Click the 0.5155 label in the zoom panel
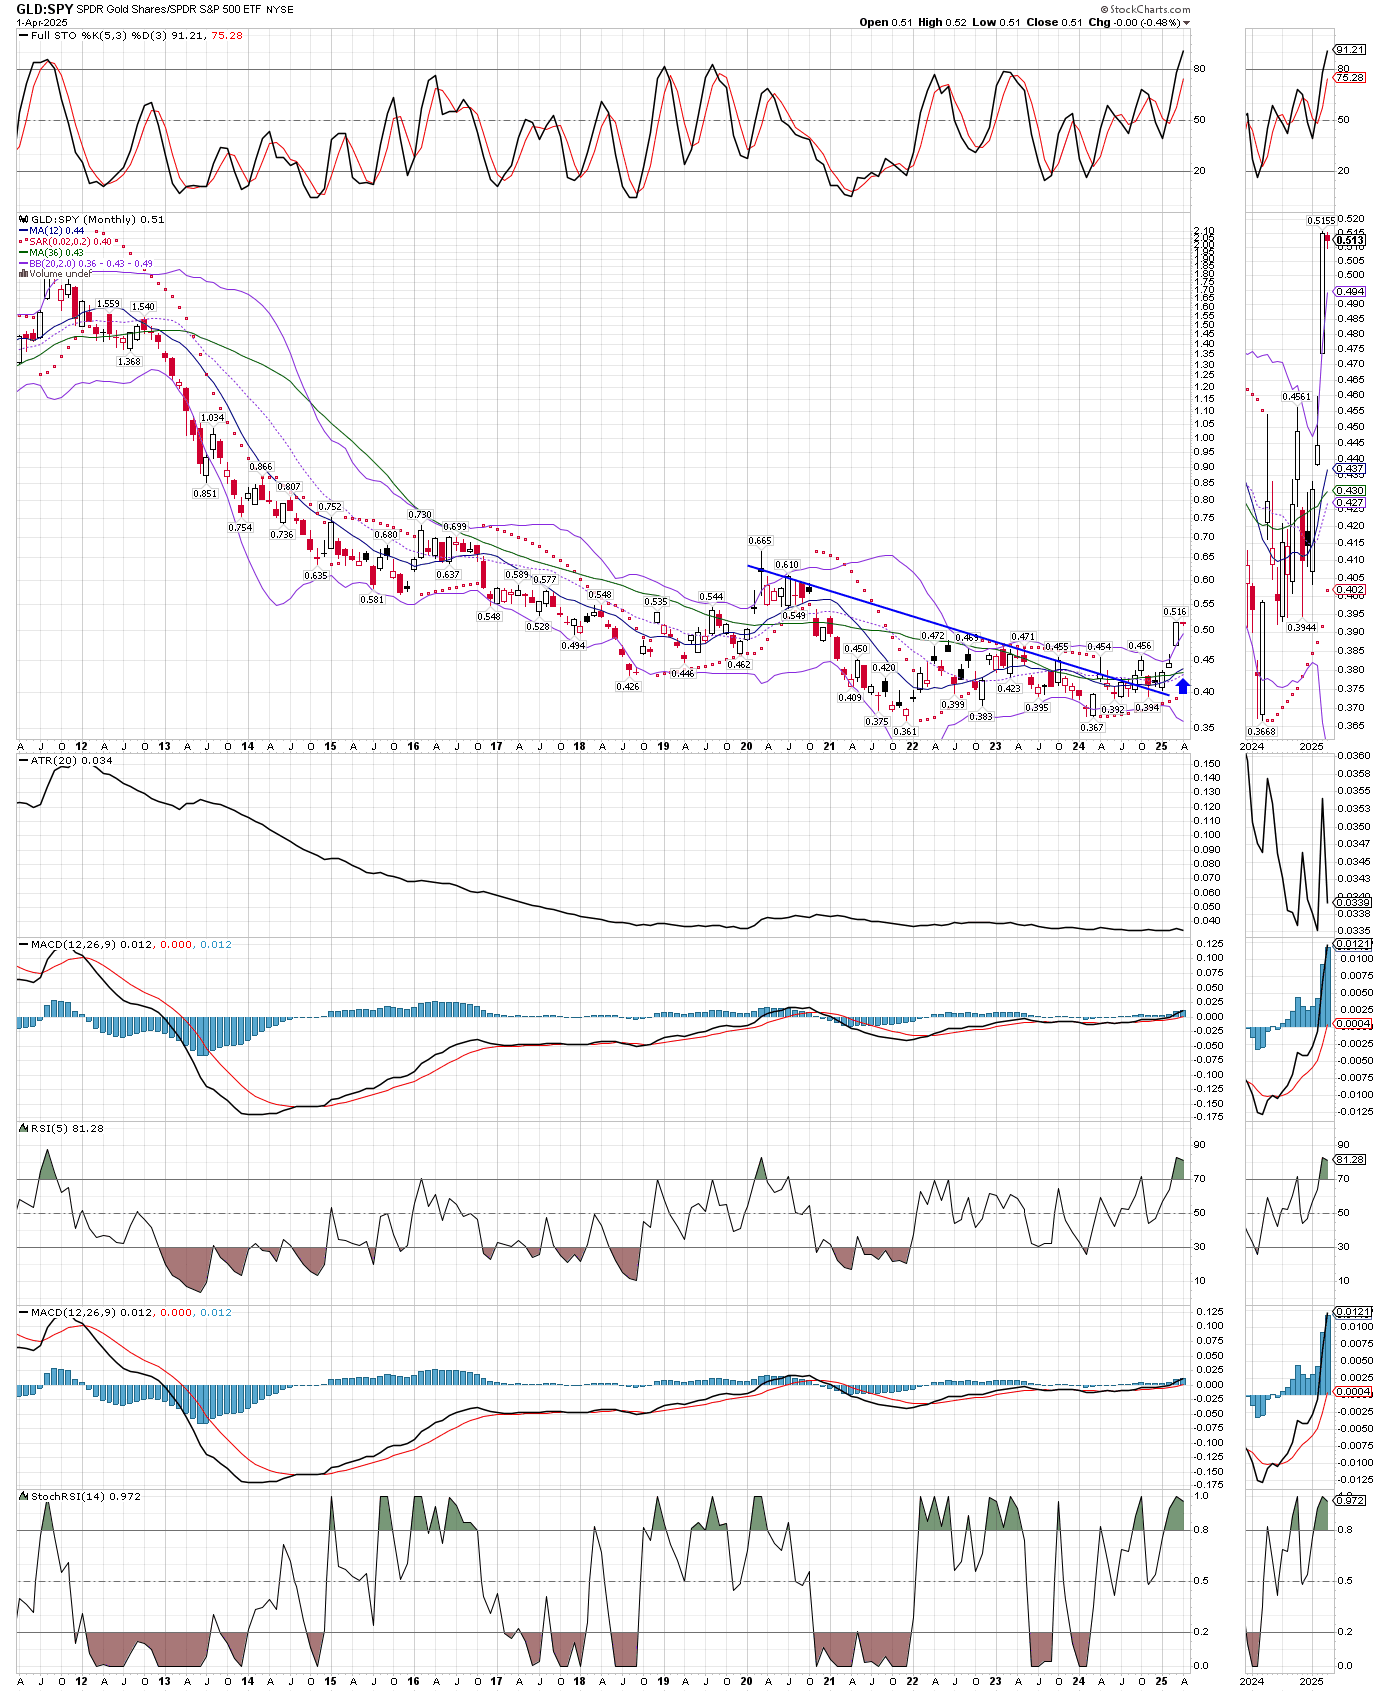The image size is (1390, 1692). click(x=1321, y=220)
